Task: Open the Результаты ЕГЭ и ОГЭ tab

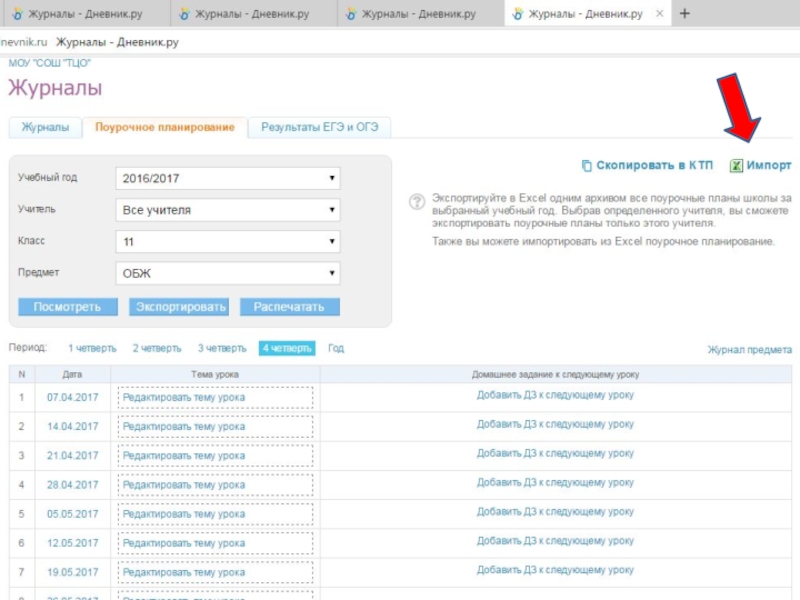Action: 320,128
